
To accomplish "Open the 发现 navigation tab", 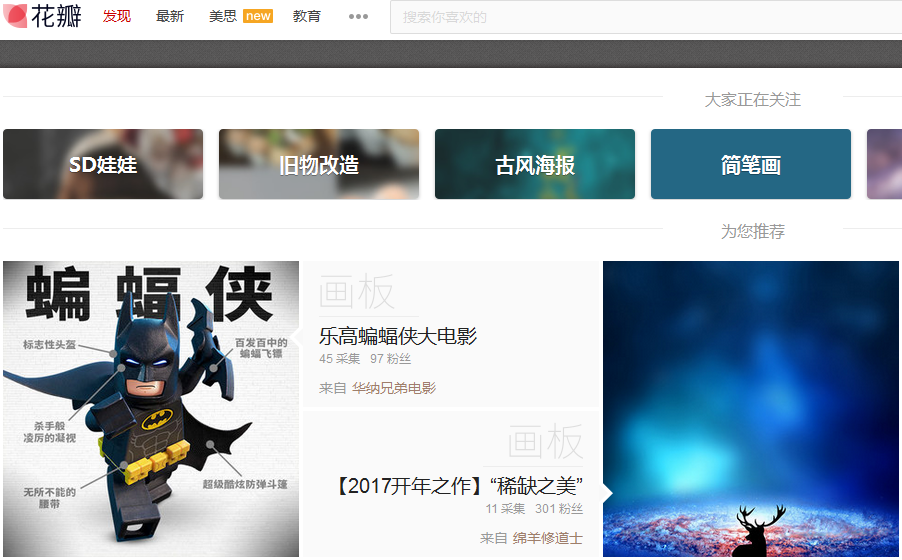I will click(117, 16).
